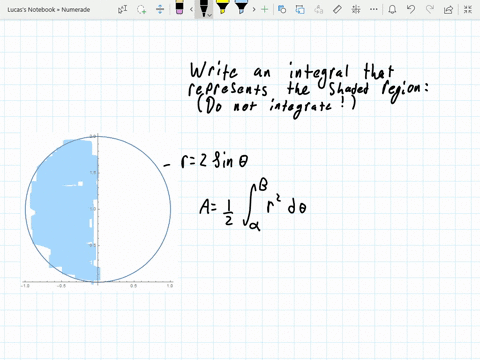Click the Ink to Text tool
The image size is (480, 360).
(319, 9)
